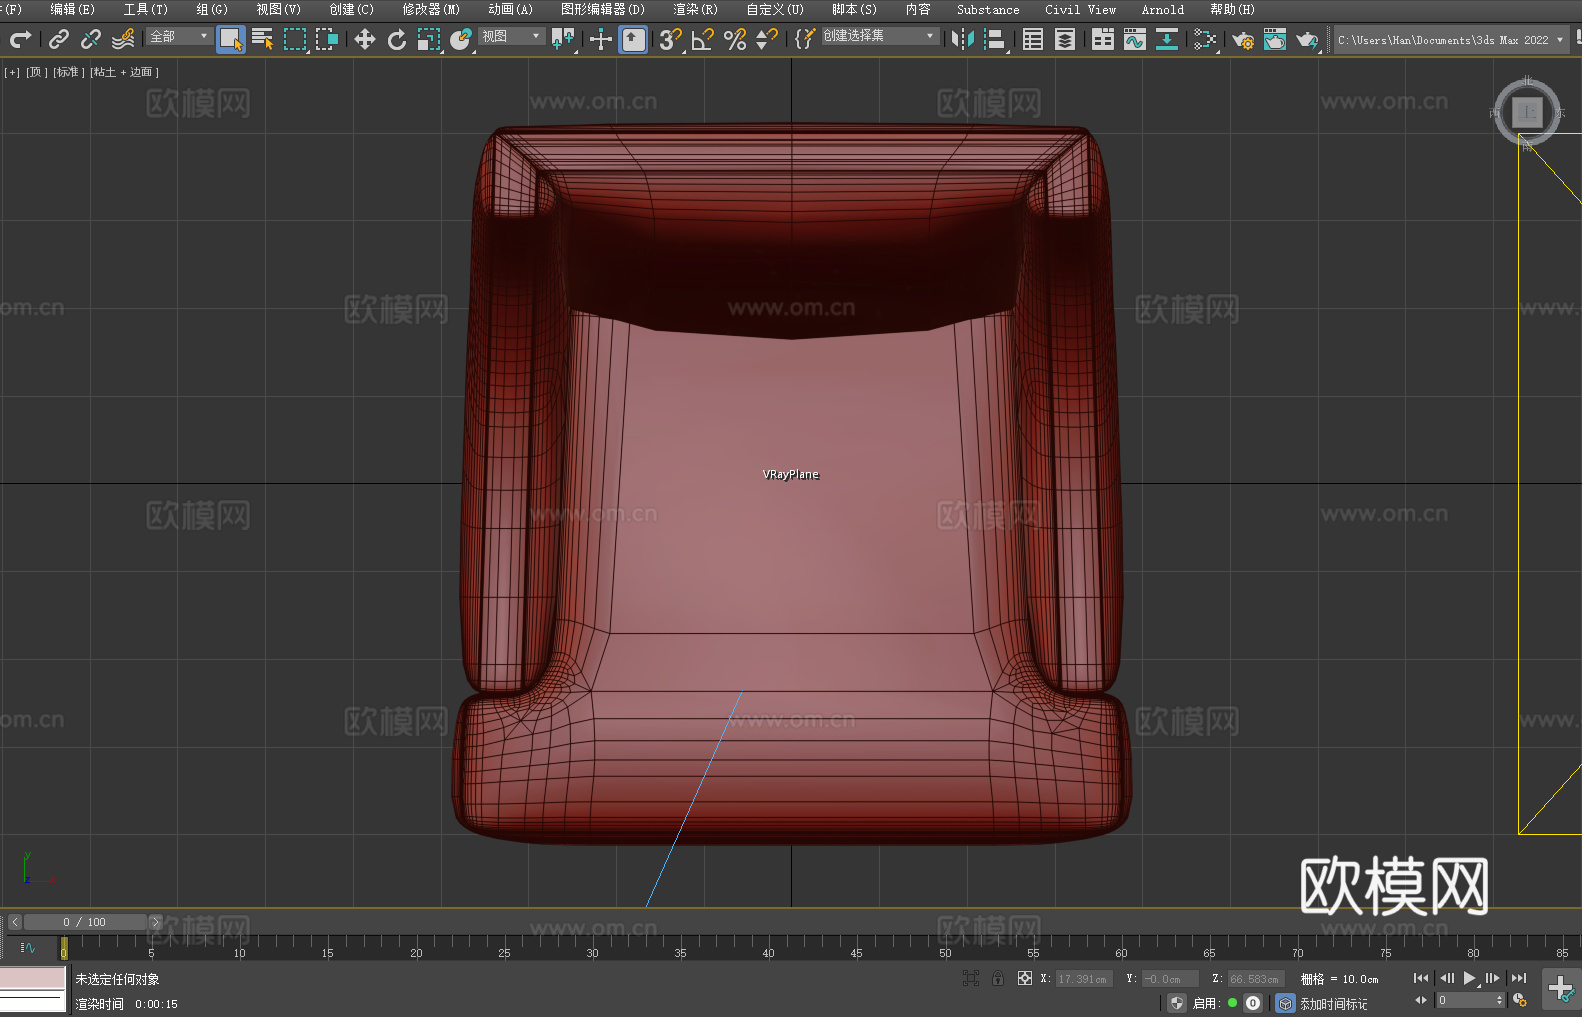This screenshot has height=1017, width=1582.
Task: Toggle Selection Lock padlock icon
Action: tap(997, 978)
